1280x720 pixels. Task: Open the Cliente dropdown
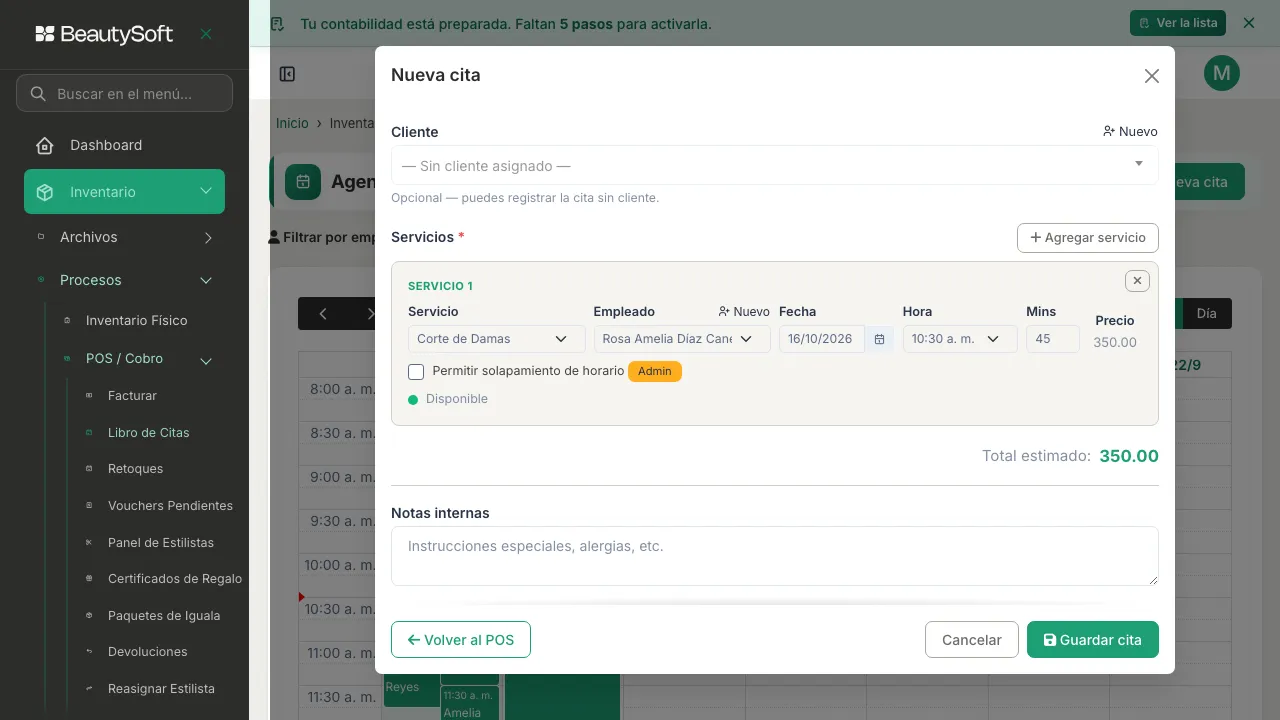point(775,165)
